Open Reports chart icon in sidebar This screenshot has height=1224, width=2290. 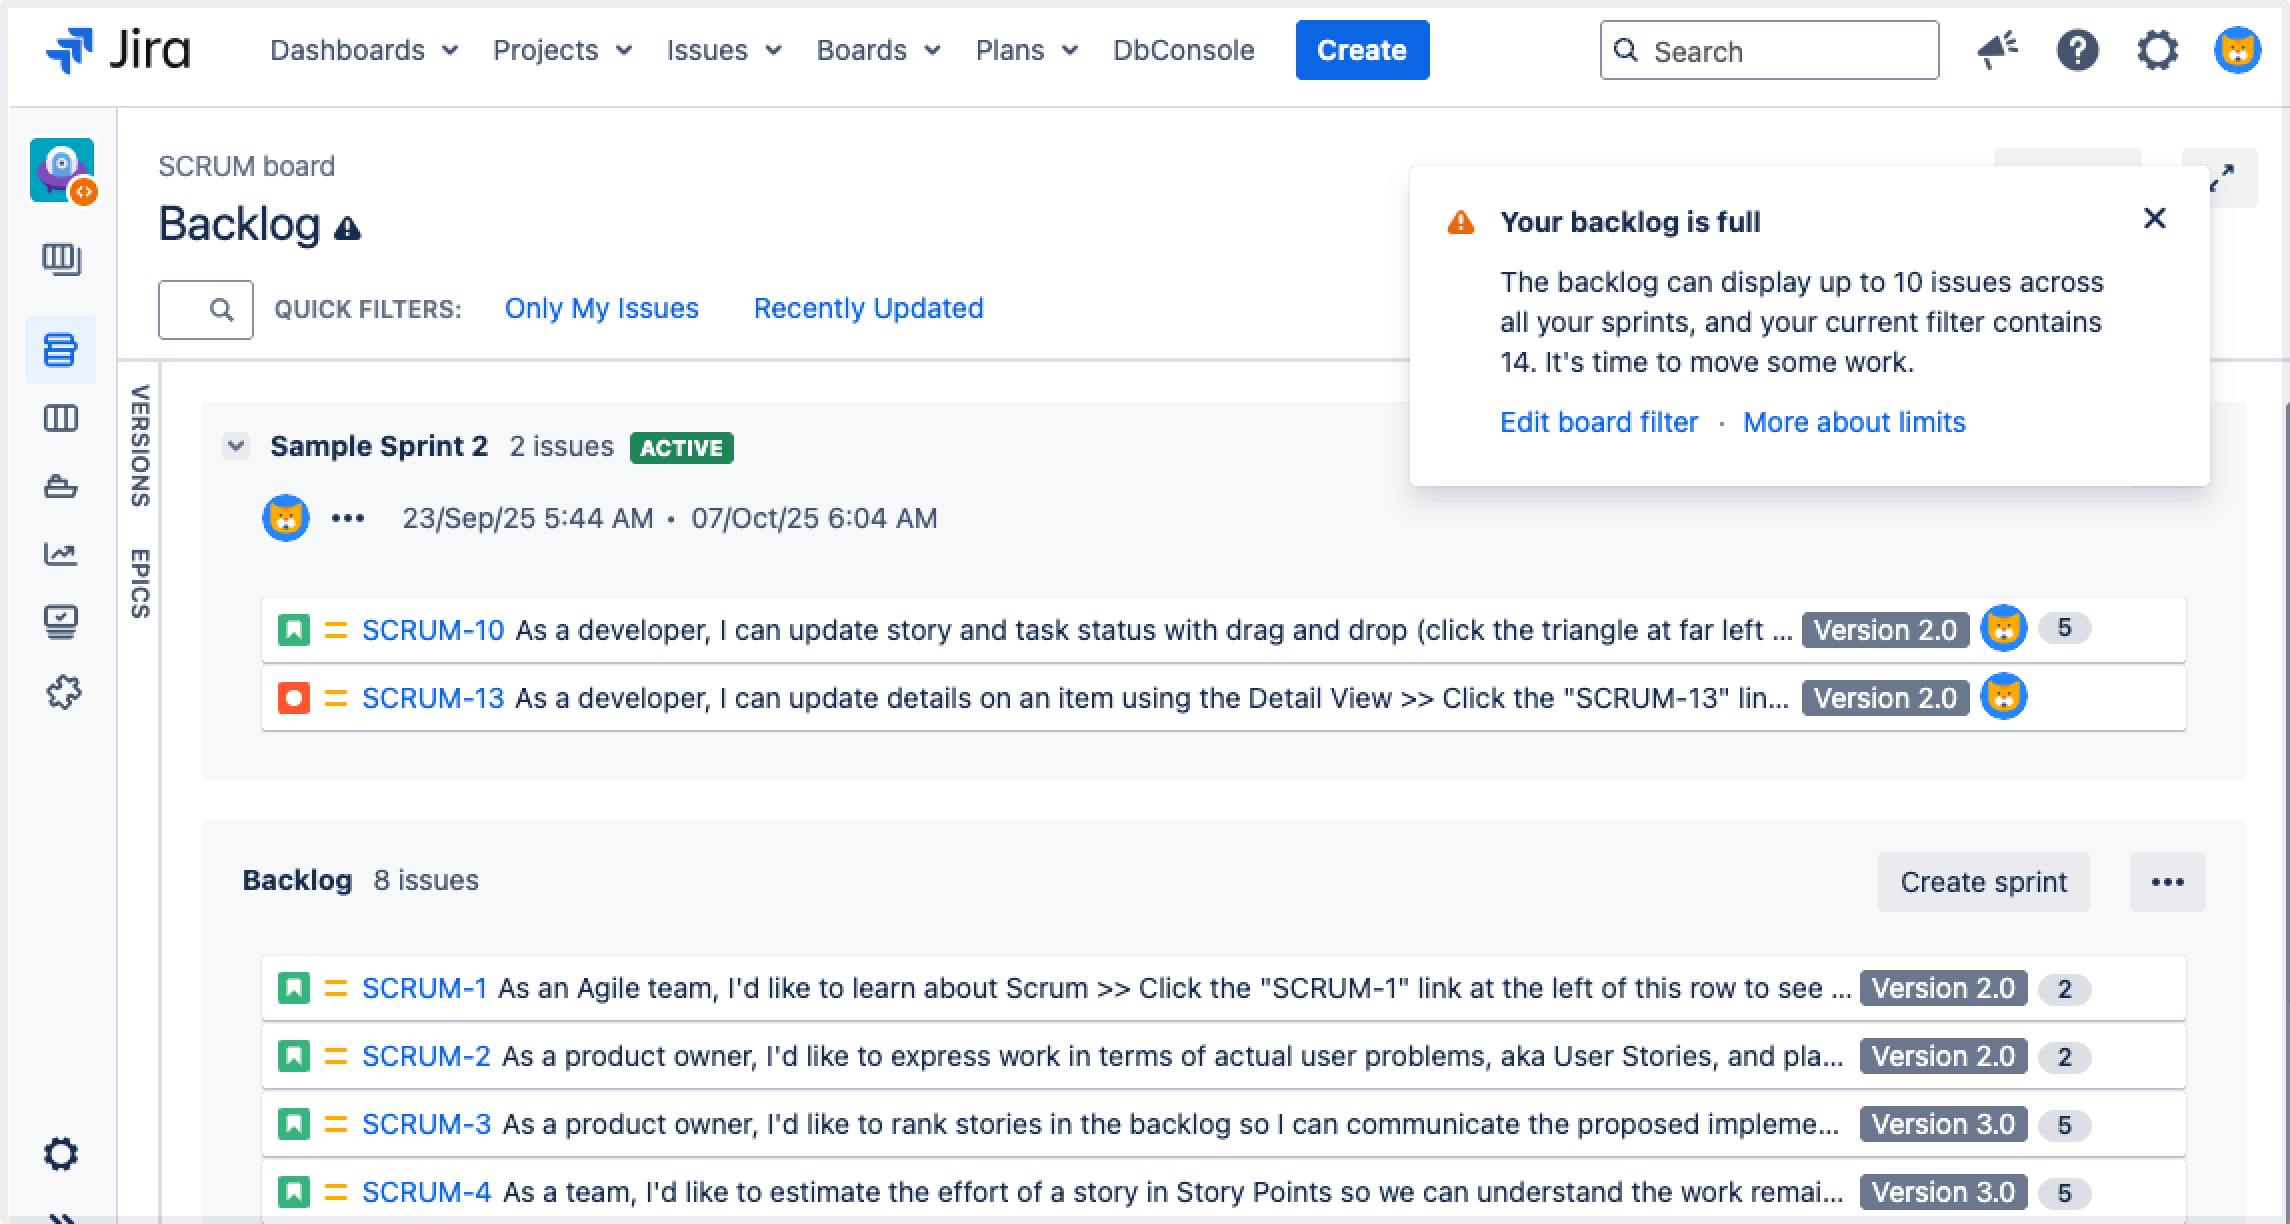coord(60,554)
